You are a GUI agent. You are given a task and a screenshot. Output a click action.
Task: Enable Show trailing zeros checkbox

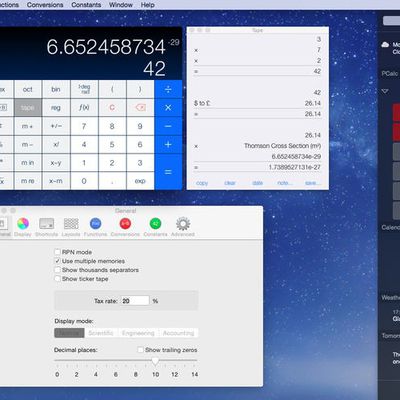(x=140, y=350)
